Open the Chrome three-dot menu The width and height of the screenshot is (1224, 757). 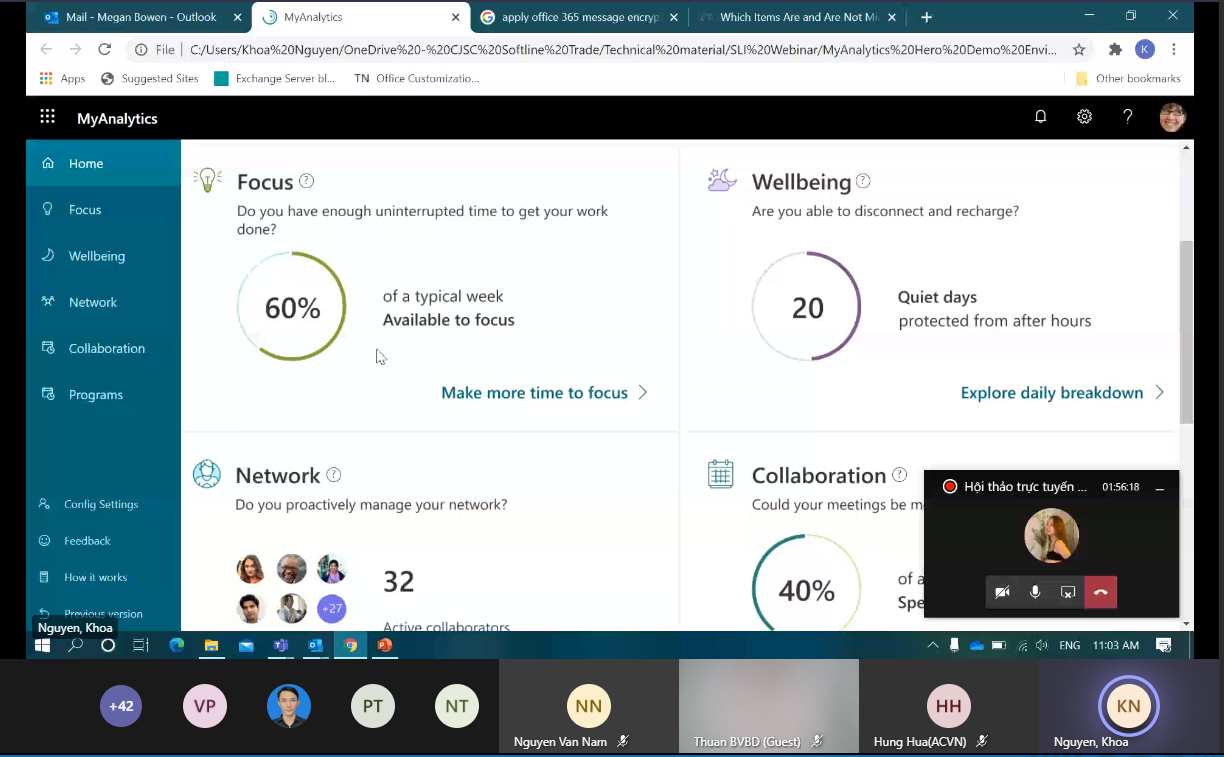click(x=1174, y=49)
